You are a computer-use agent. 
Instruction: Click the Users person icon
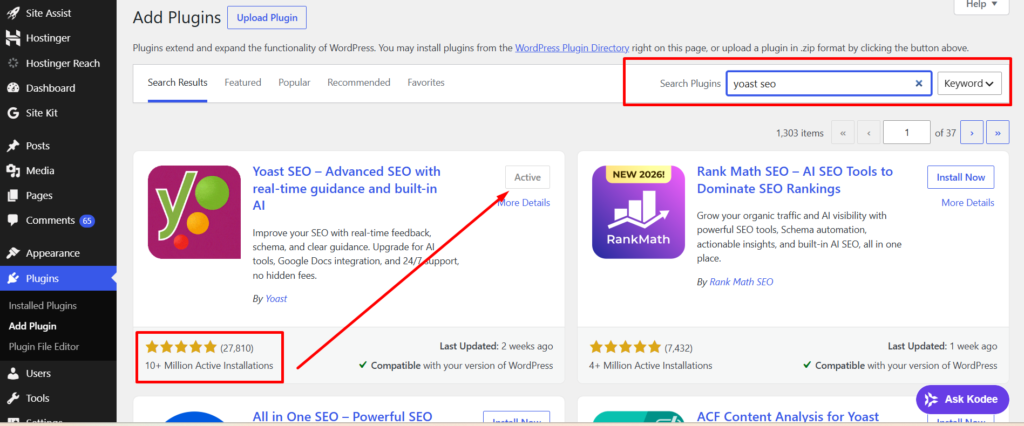[12, 374]
